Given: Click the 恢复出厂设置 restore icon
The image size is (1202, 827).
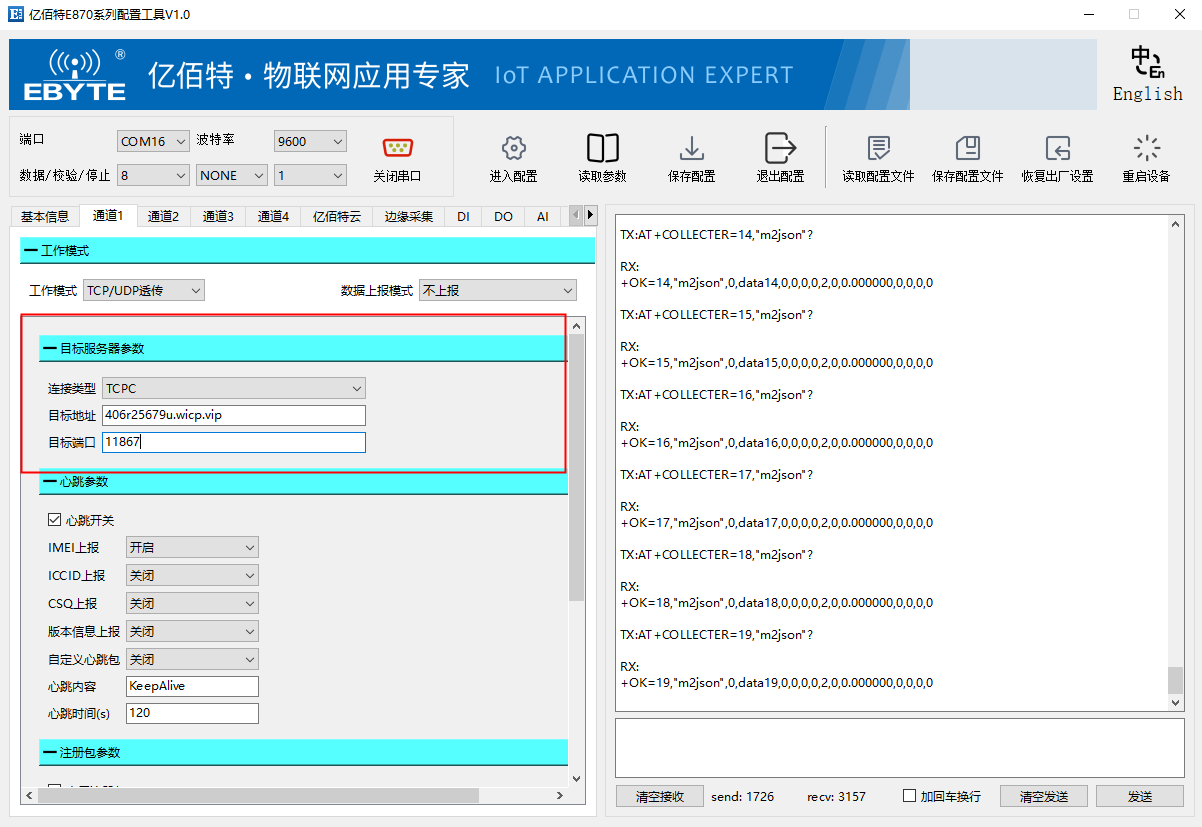Looking at the screenshot, I should pyautogui.click(x=1057, y=148).
